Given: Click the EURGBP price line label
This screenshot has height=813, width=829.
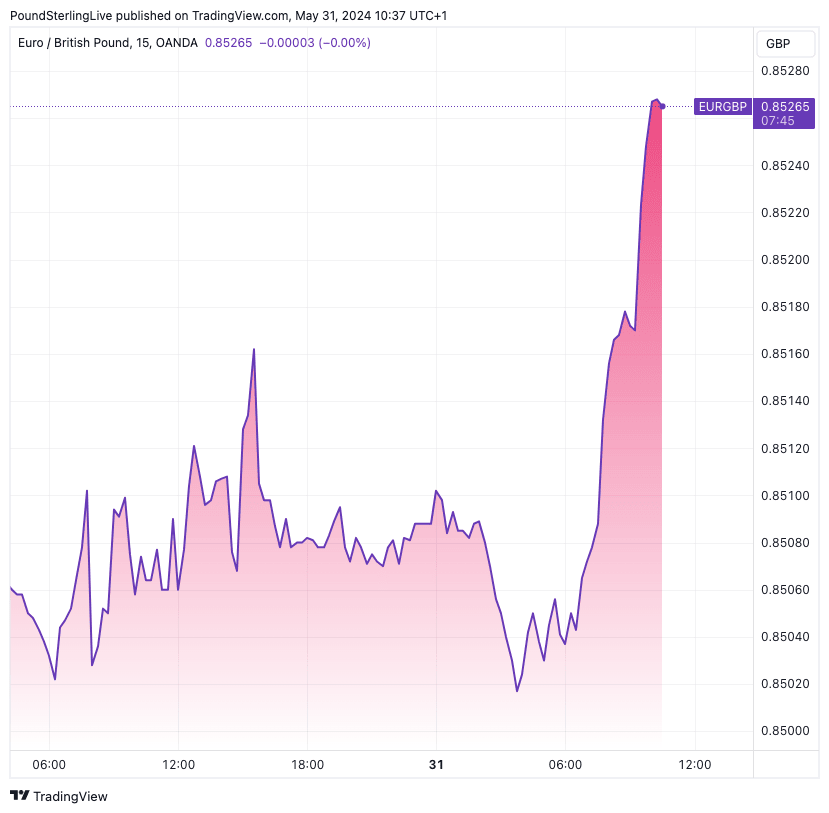Looking at the screenshot, I should pyautogui.click(x=724, y=106).
